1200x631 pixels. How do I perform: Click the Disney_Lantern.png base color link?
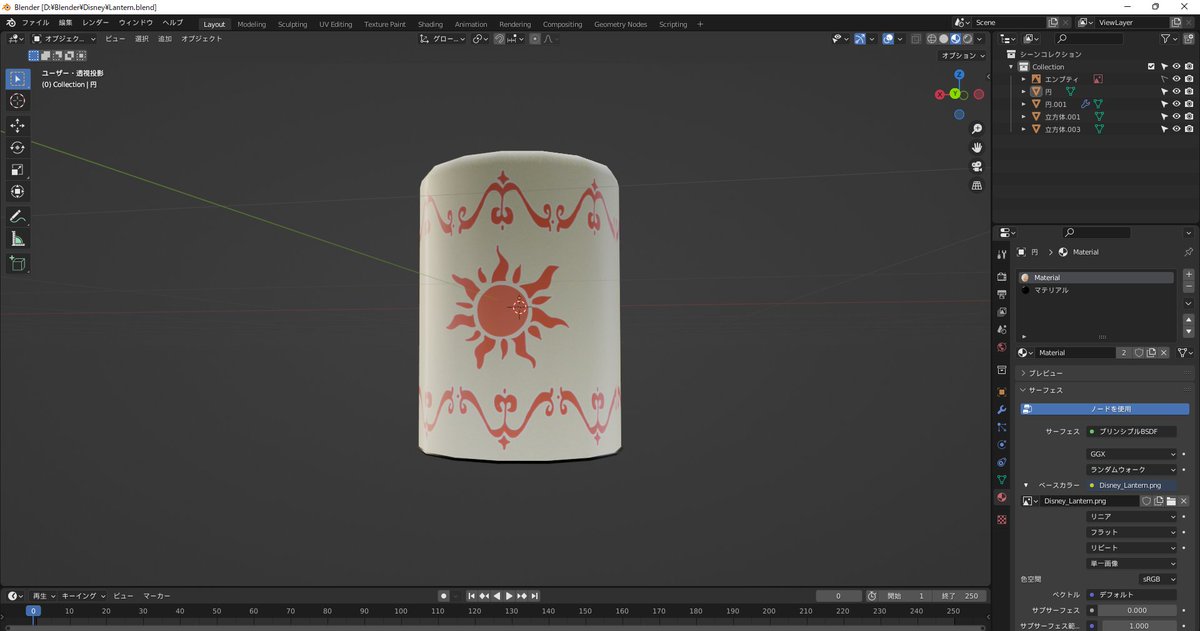coord(1132,485)
